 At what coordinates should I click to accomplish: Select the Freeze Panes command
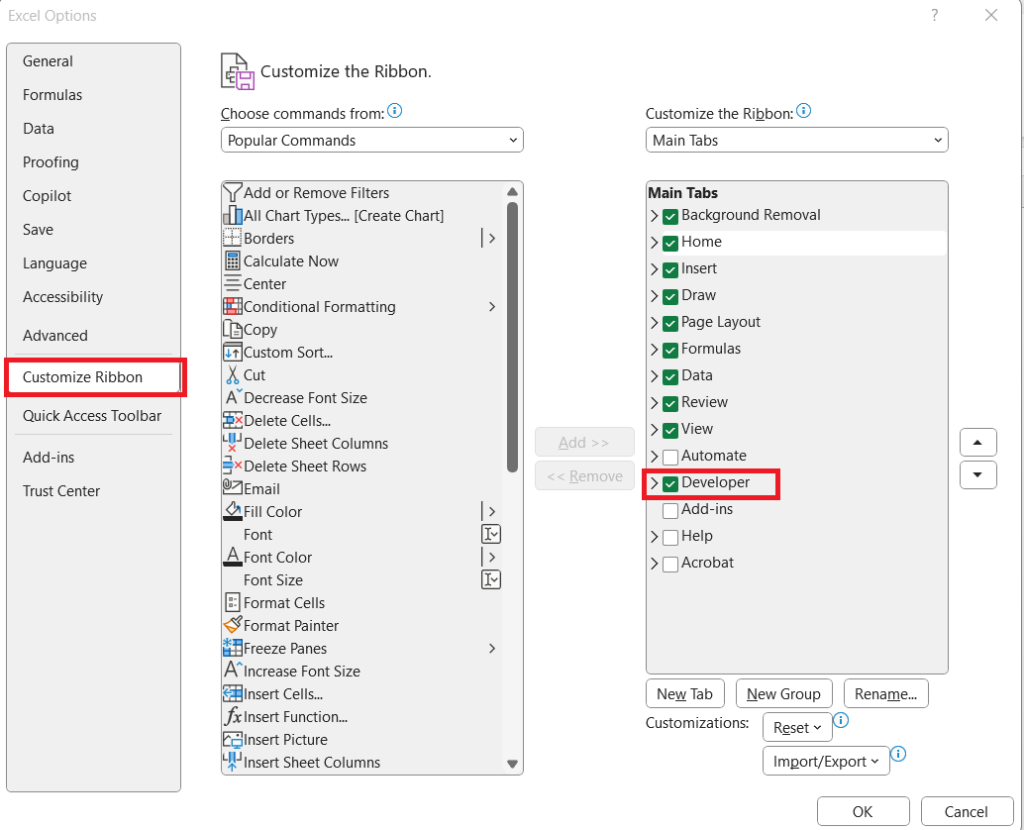pos(284,648)
